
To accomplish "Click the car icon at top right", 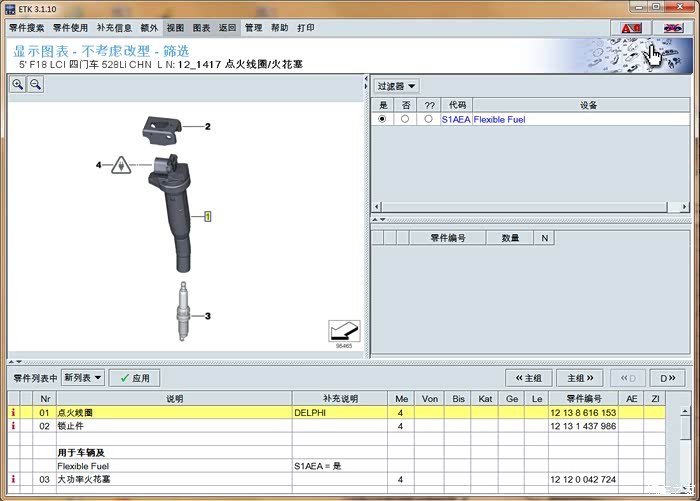I will point(672,28).
